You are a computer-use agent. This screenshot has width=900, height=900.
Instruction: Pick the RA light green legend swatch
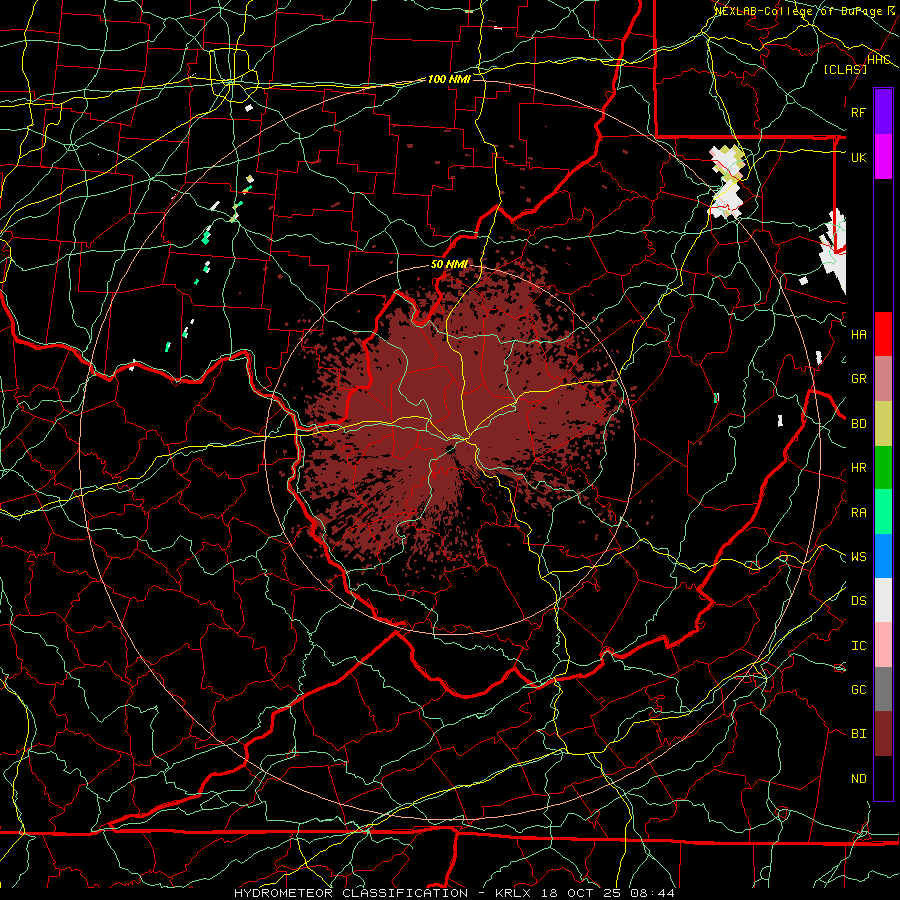click(883, 512)
